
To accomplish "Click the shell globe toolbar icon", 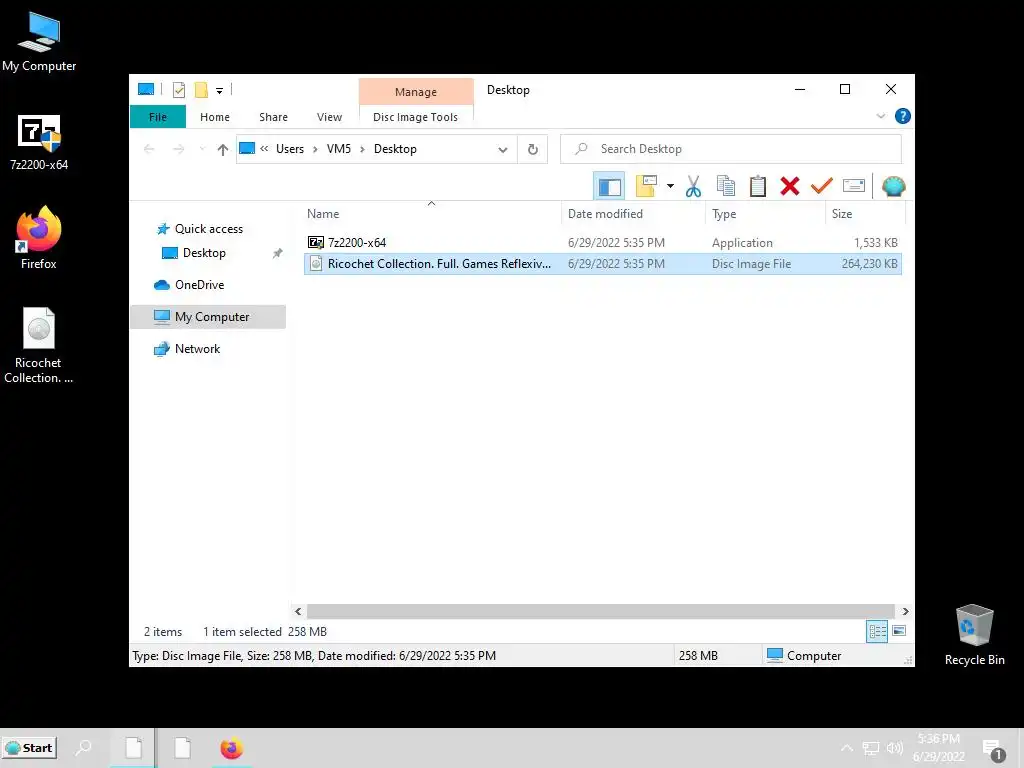I will 893,186.
